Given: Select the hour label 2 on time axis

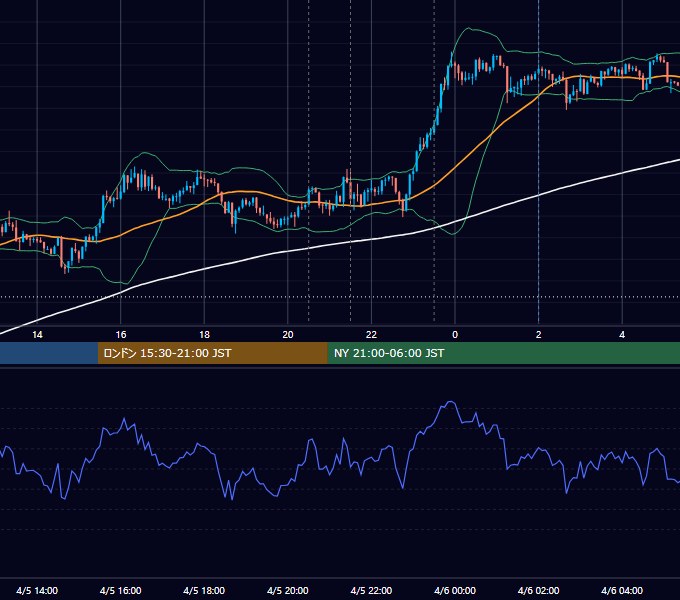Looking at the screenshot, I should (539, 335).
